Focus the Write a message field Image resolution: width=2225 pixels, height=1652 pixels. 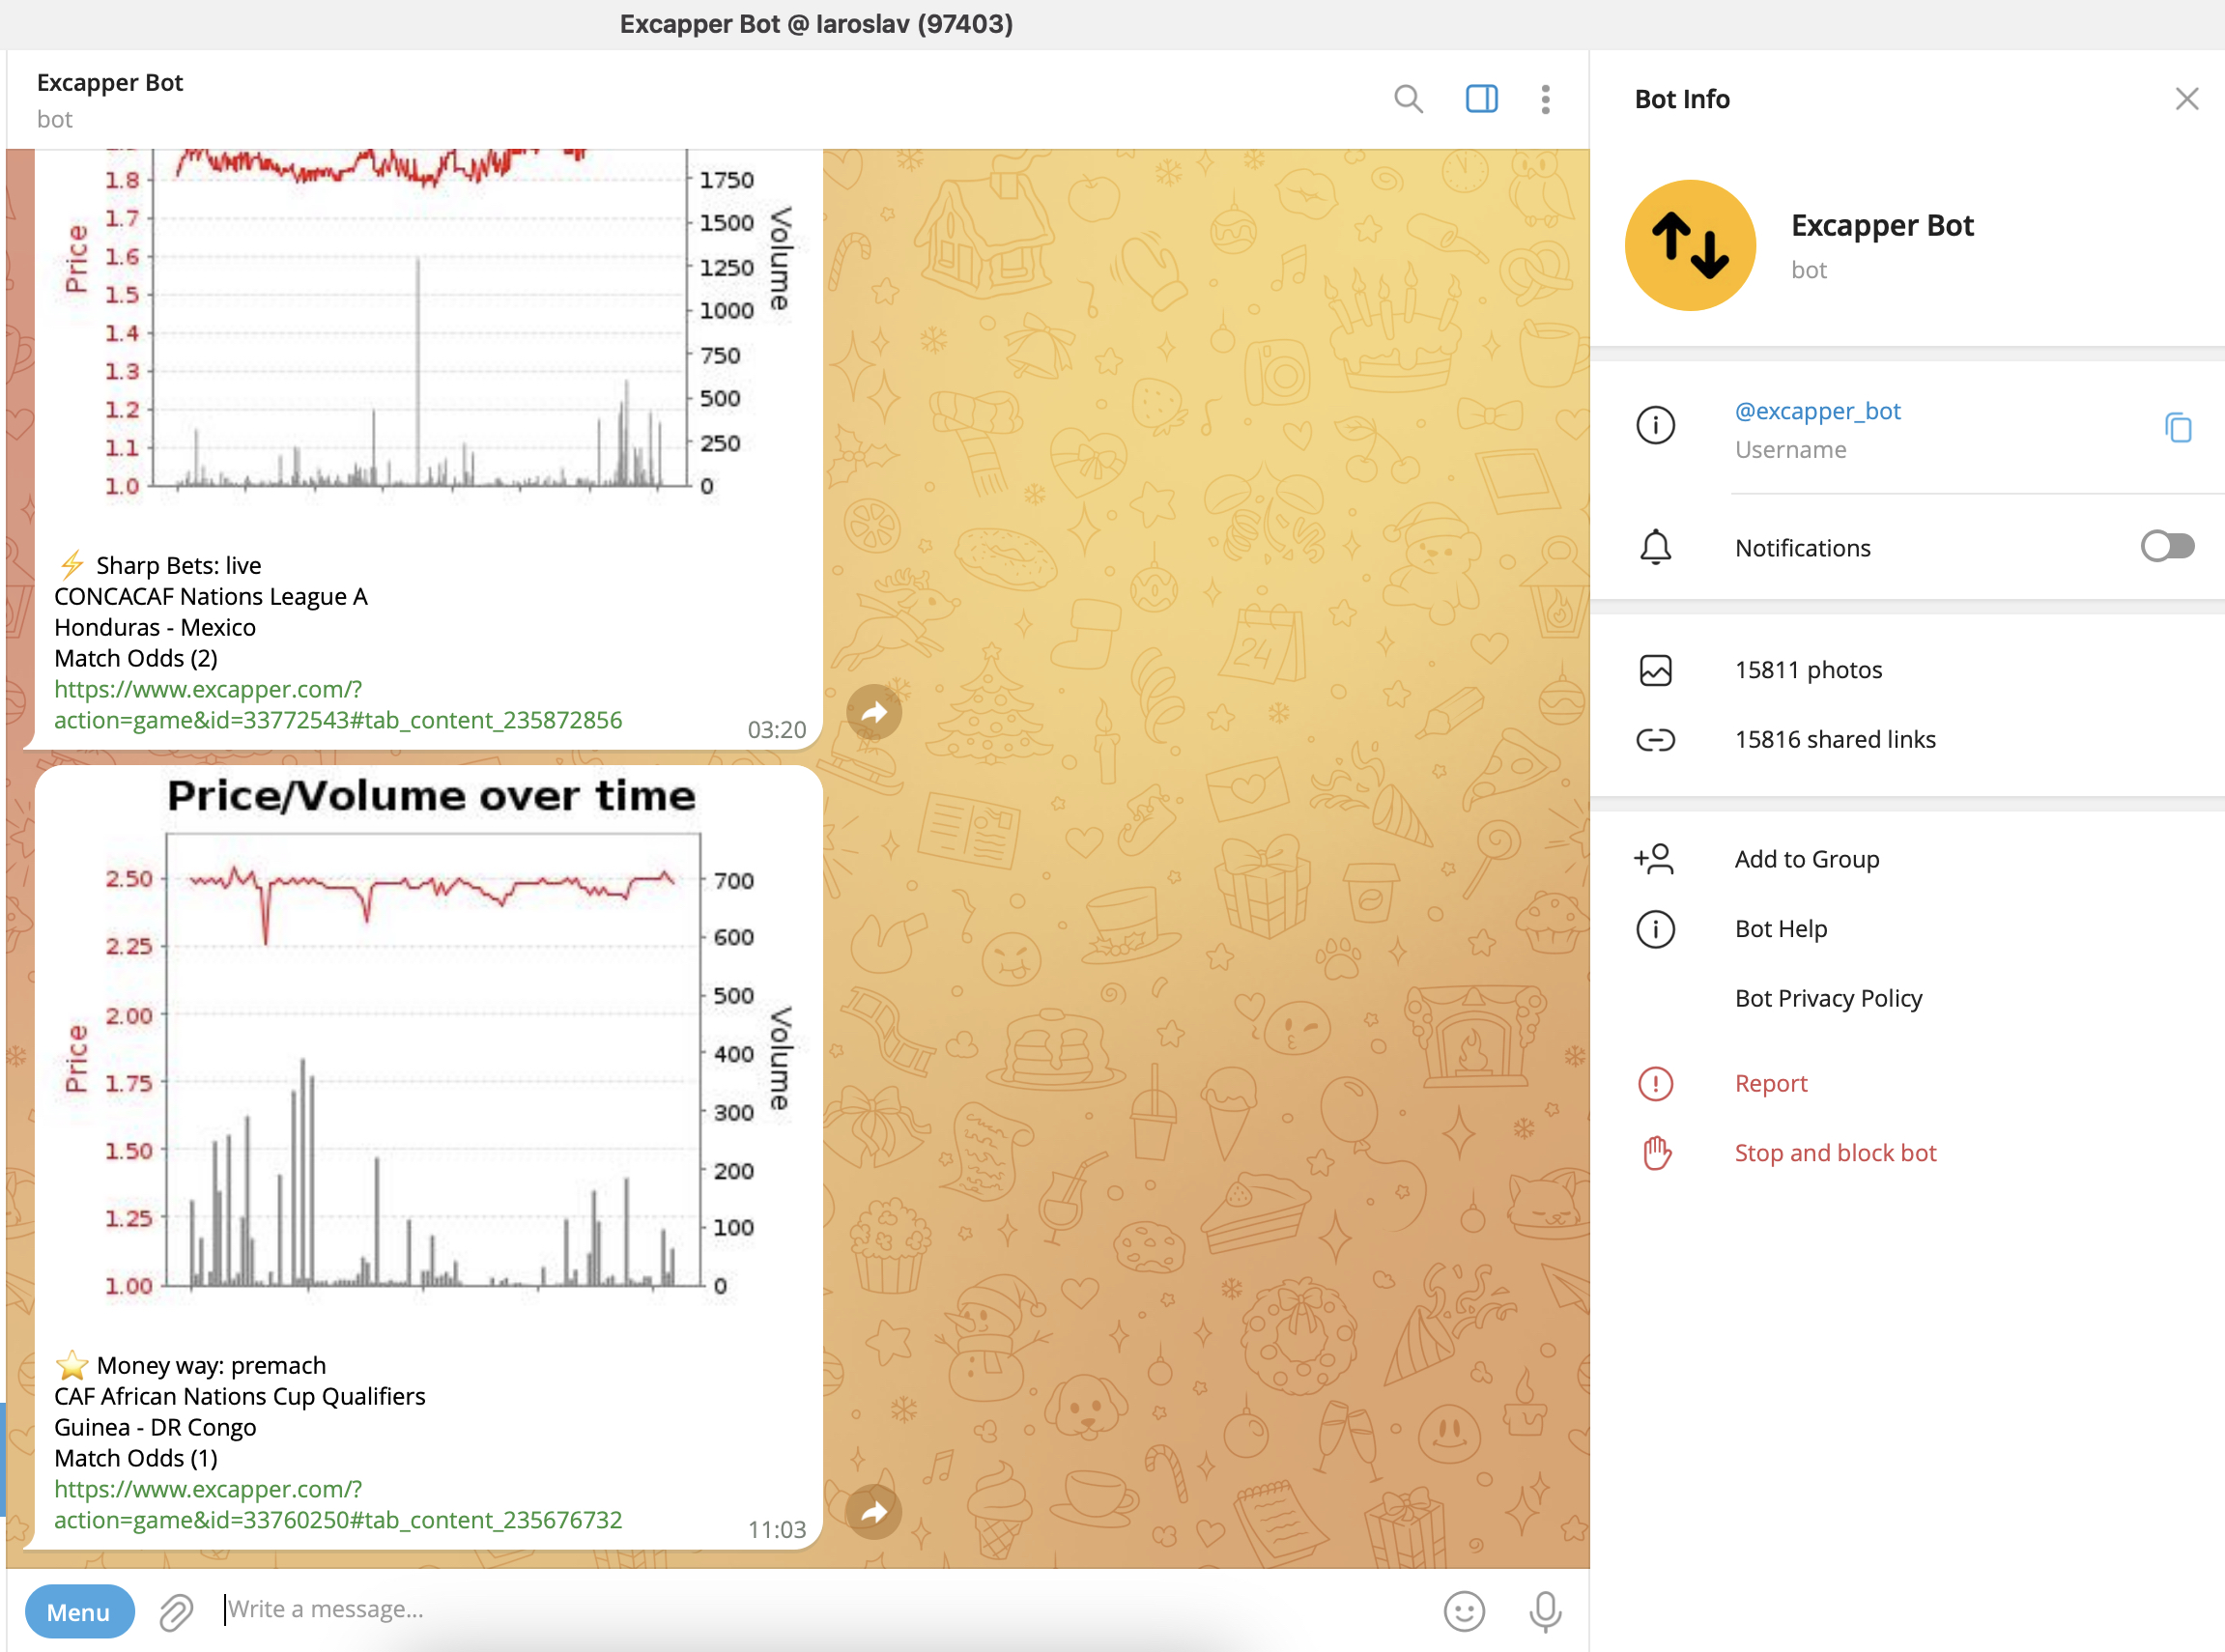click(820, 1609)
